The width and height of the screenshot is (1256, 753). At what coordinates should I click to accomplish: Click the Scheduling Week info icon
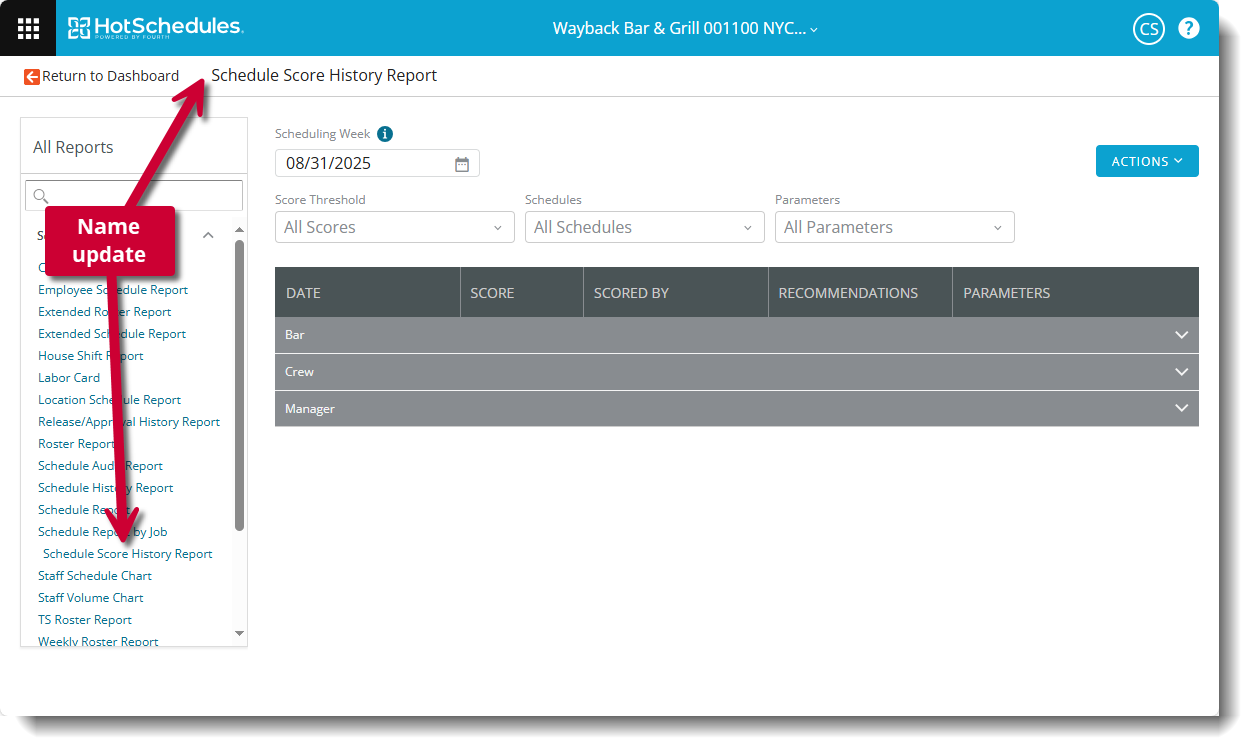pyautogui.click(x=385, y=134)
